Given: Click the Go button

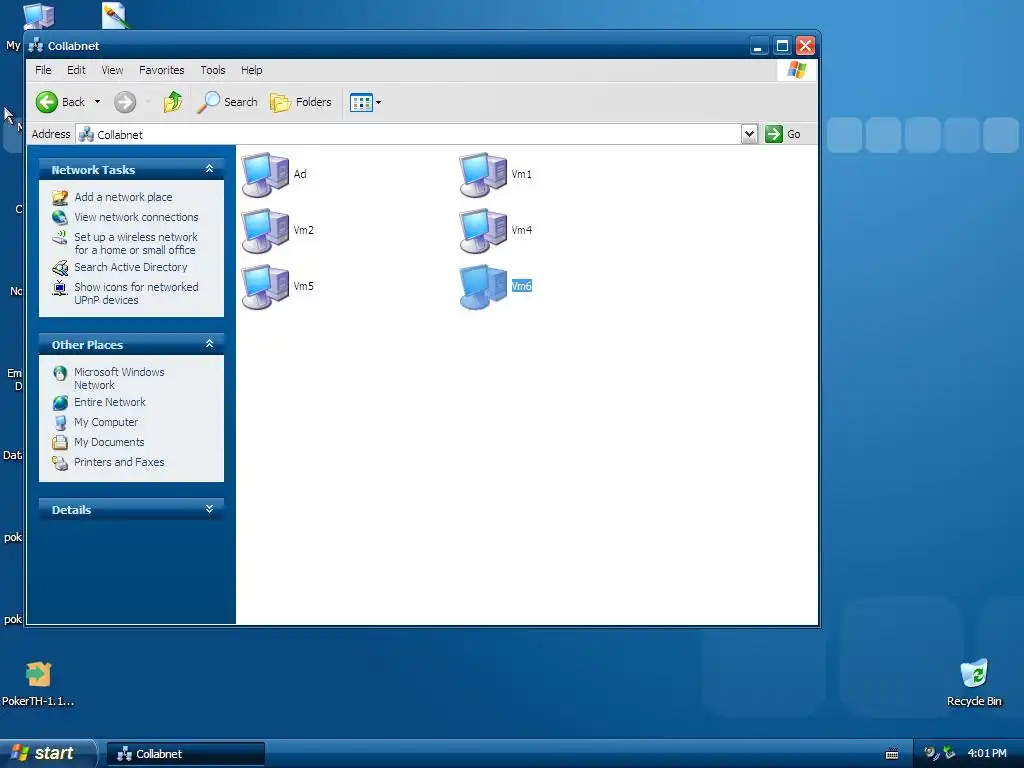Looking at the screenshot, I should pyautogui.click(x=783, y=134).
